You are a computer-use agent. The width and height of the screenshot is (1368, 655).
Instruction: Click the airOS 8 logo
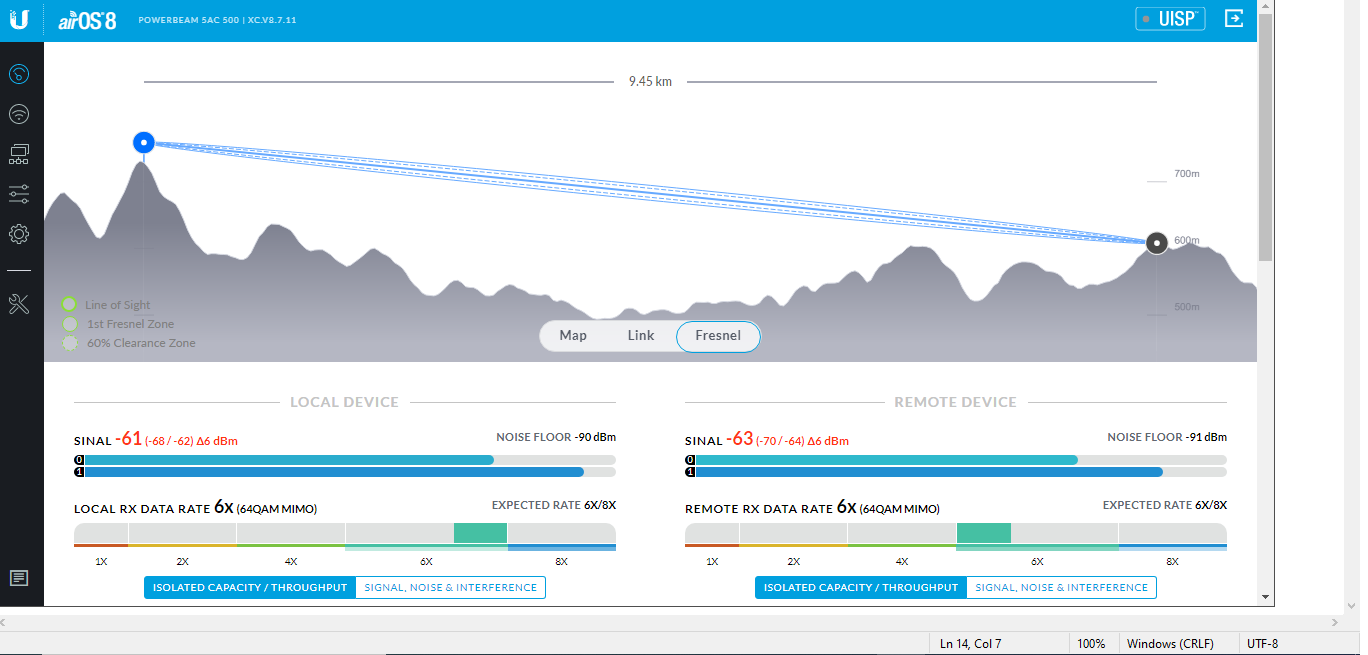click(x=88, y=20)
